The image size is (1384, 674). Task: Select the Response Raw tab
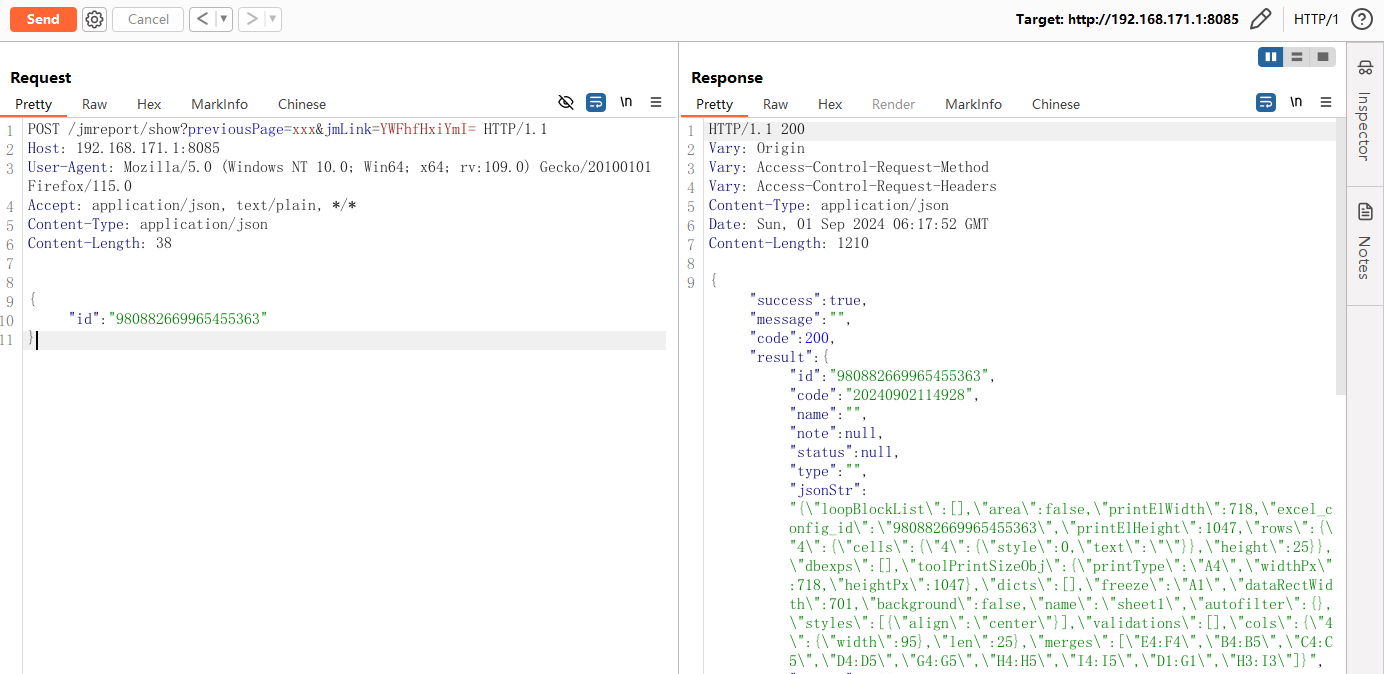(775, 104)
